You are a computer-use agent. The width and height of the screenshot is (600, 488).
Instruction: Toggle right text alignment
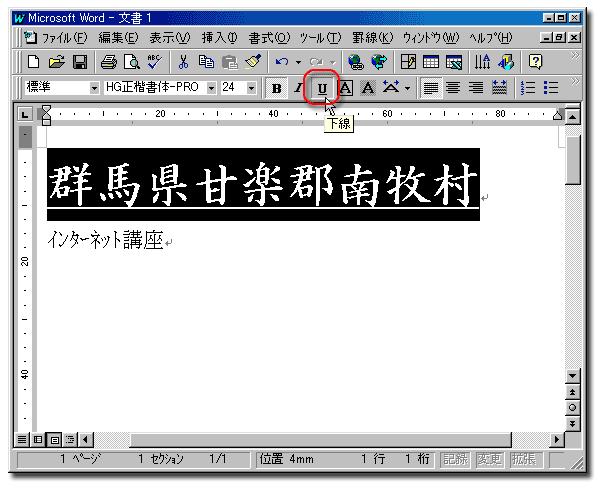click(477, 88)
